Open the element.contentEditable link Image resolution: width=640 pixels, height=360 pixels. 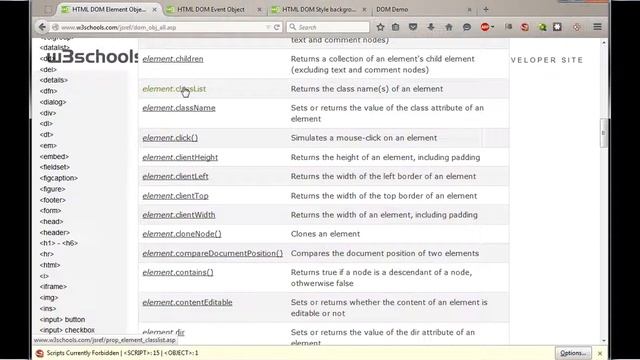pyautogui.click(x=187, y=302)
